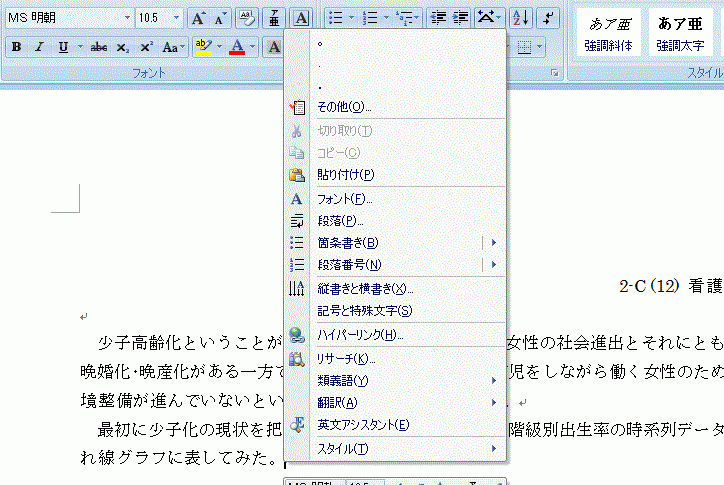The image size is (724, 485).
Task: Expand the underline style dropdown arrow
Action: 80,47
